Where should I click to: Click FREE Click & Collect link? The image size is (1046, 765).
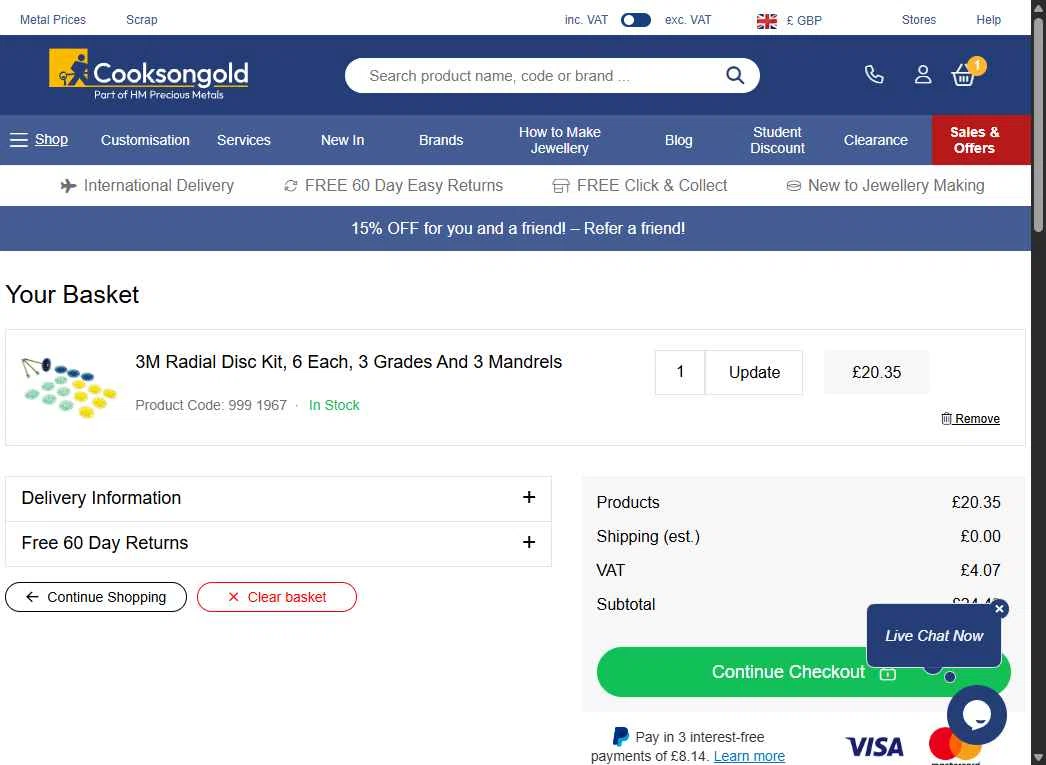point(640,185)
